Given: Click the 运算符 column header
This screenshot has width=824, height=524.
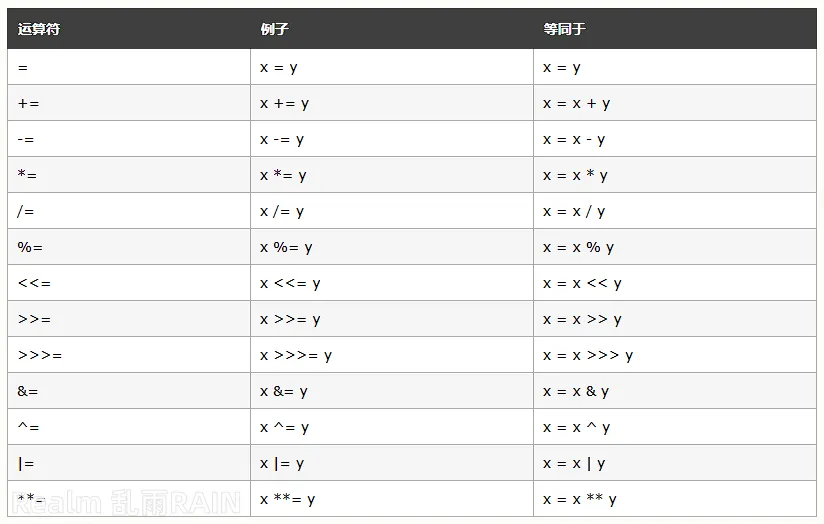Looking at the screenshot, I should 39,29.
